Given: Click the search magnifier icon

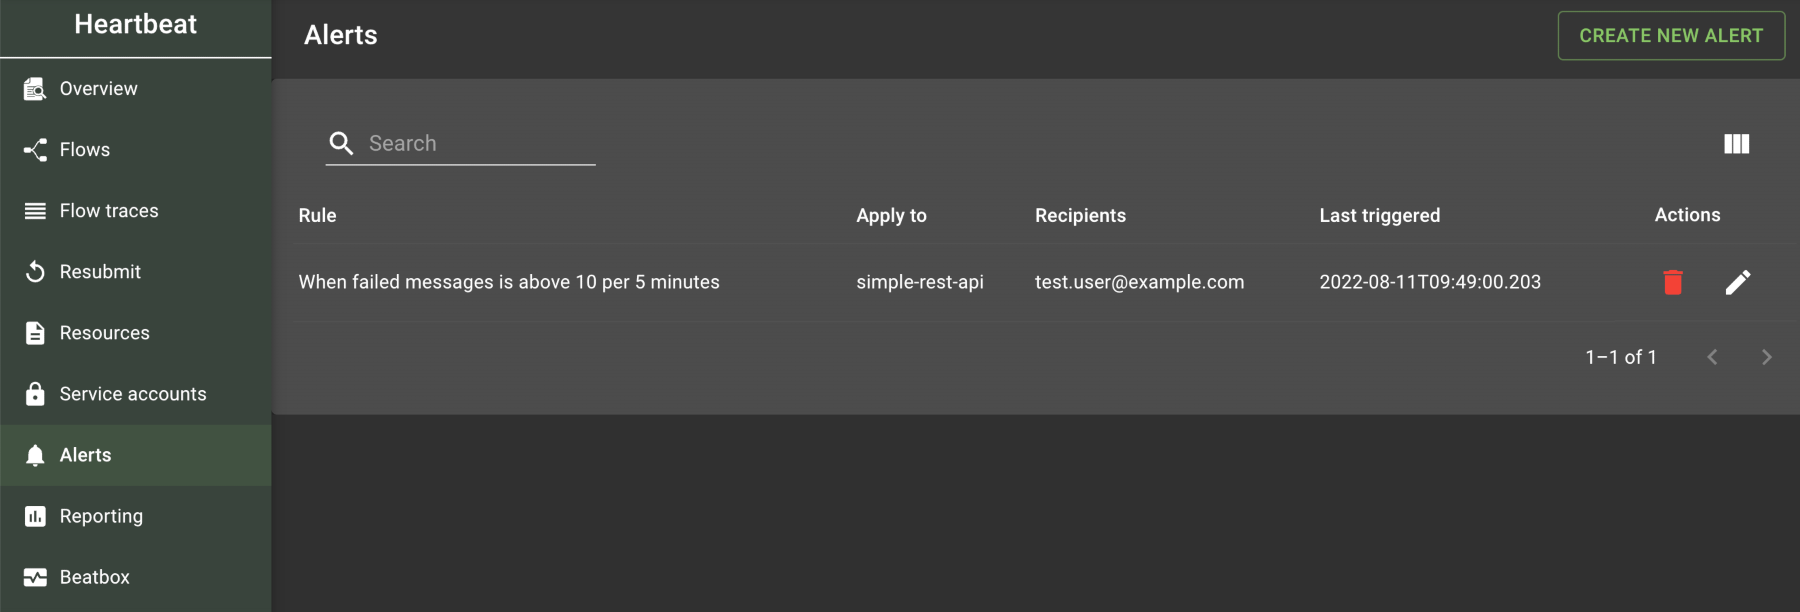Looking at the screenshot, I should tap(341, 143).
